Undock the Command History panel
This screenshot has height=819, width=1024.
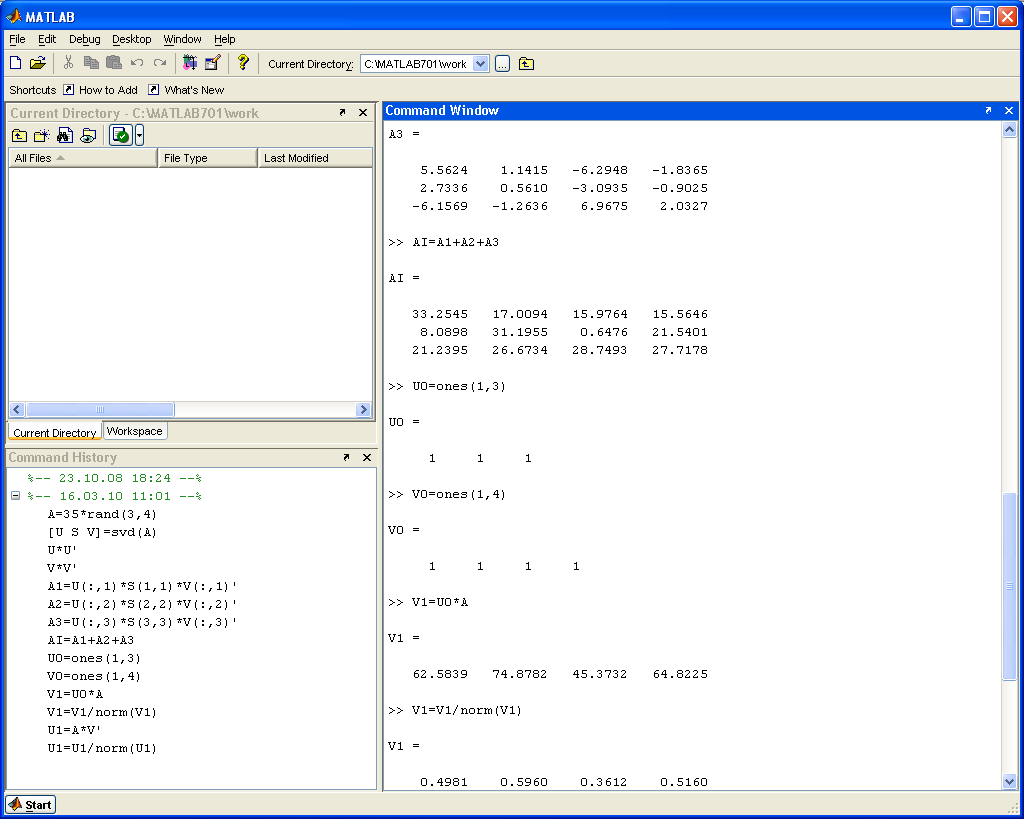[346, 458]
